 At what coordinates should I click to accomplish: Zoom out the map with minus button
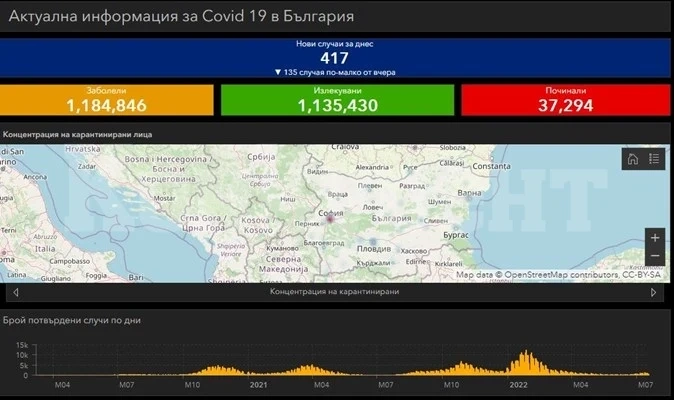[x=655, y=256]
